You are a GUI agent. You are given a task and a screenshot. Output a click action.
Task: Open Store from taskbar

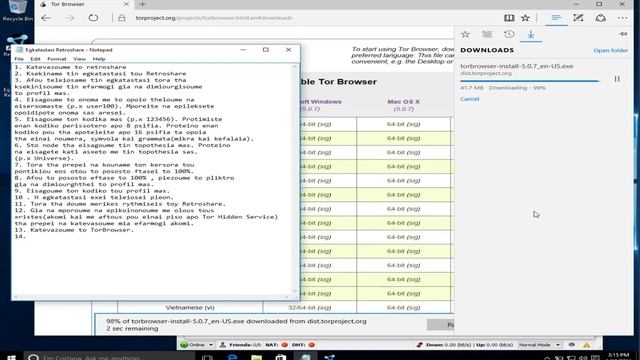(x=280, y=357)
